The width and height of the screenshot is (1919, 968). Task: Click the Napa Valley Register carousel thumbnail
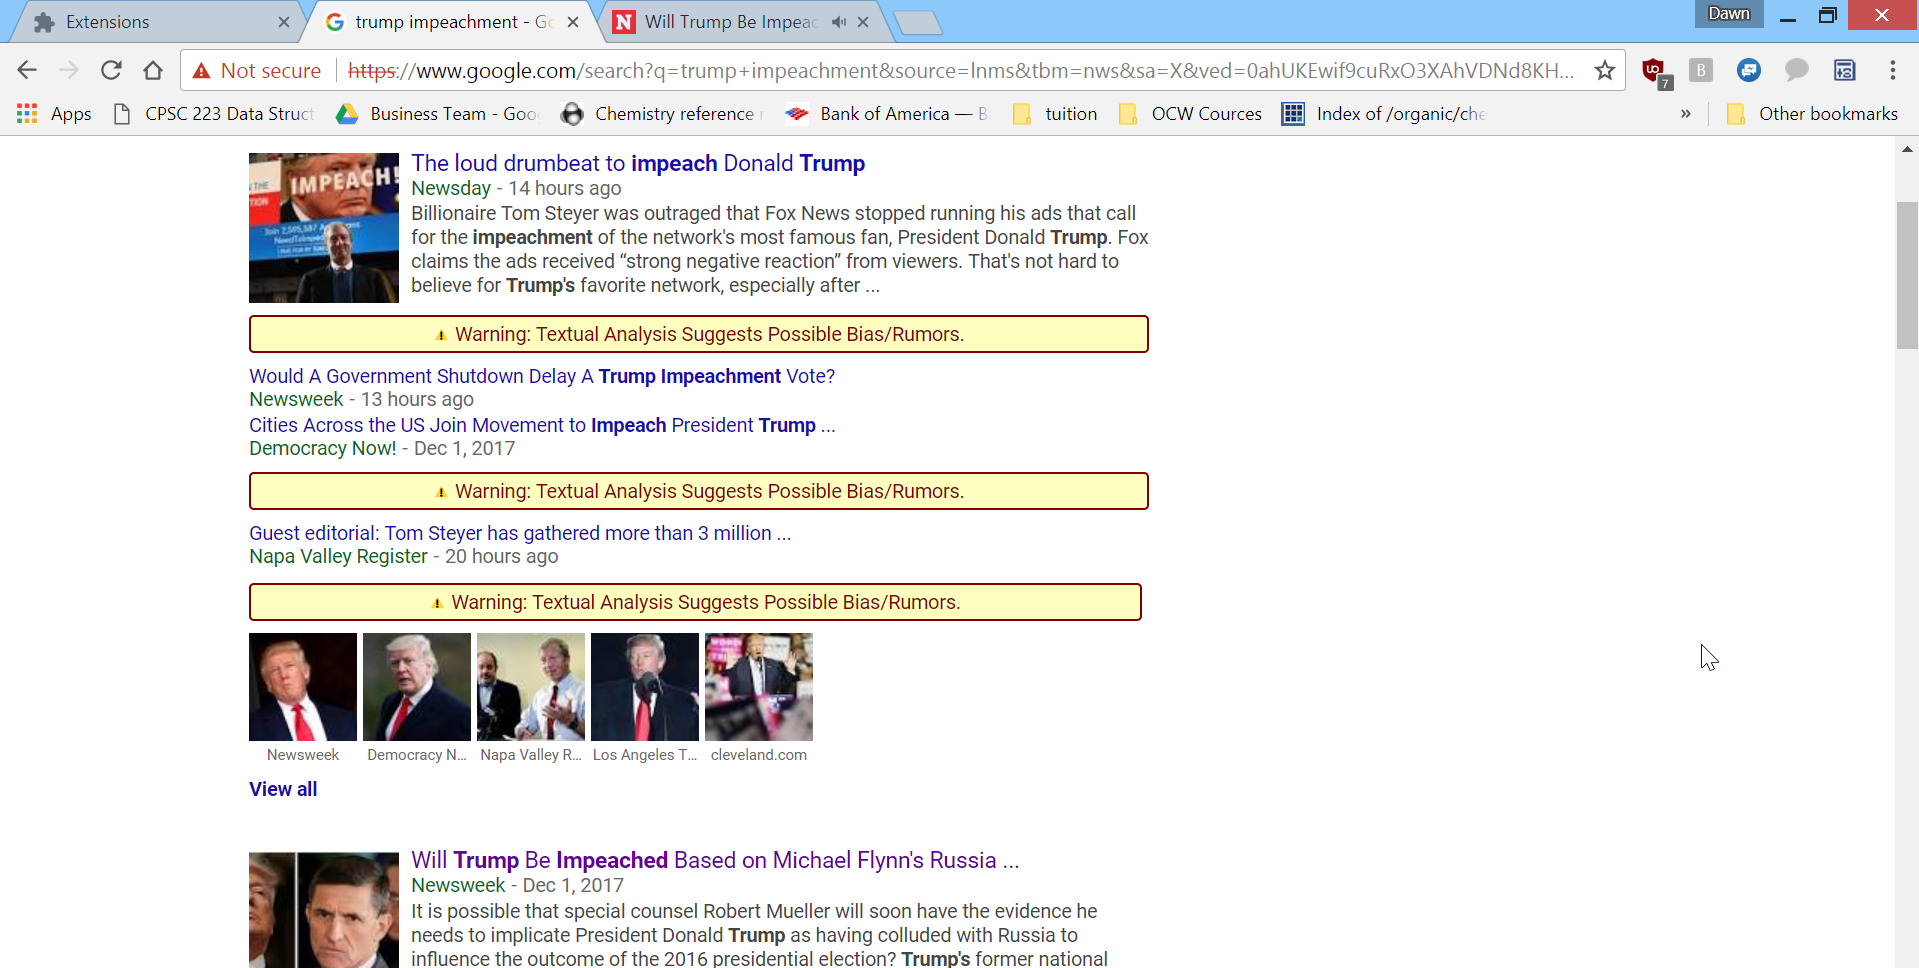tap(531, 687)
